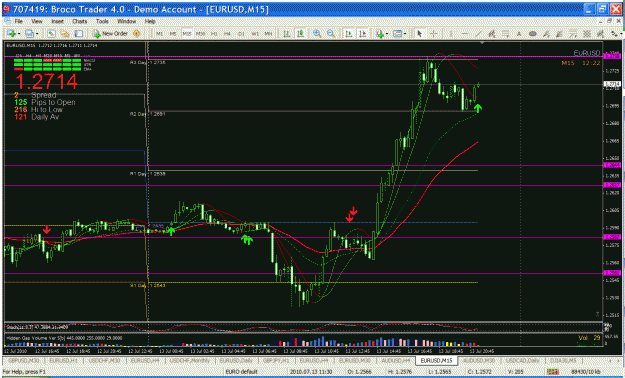Select the Fibonacci retracement tool
Viewport: 625px width, 378px height.
(505, 34)
